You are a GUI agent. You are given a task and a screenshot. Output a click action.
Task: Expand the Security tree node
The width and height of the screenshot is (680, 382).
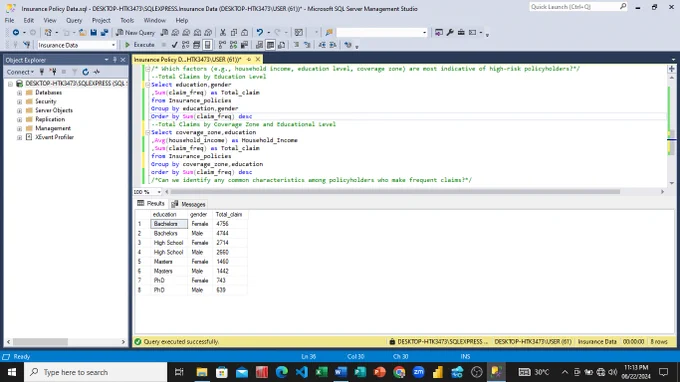[20, 101]
